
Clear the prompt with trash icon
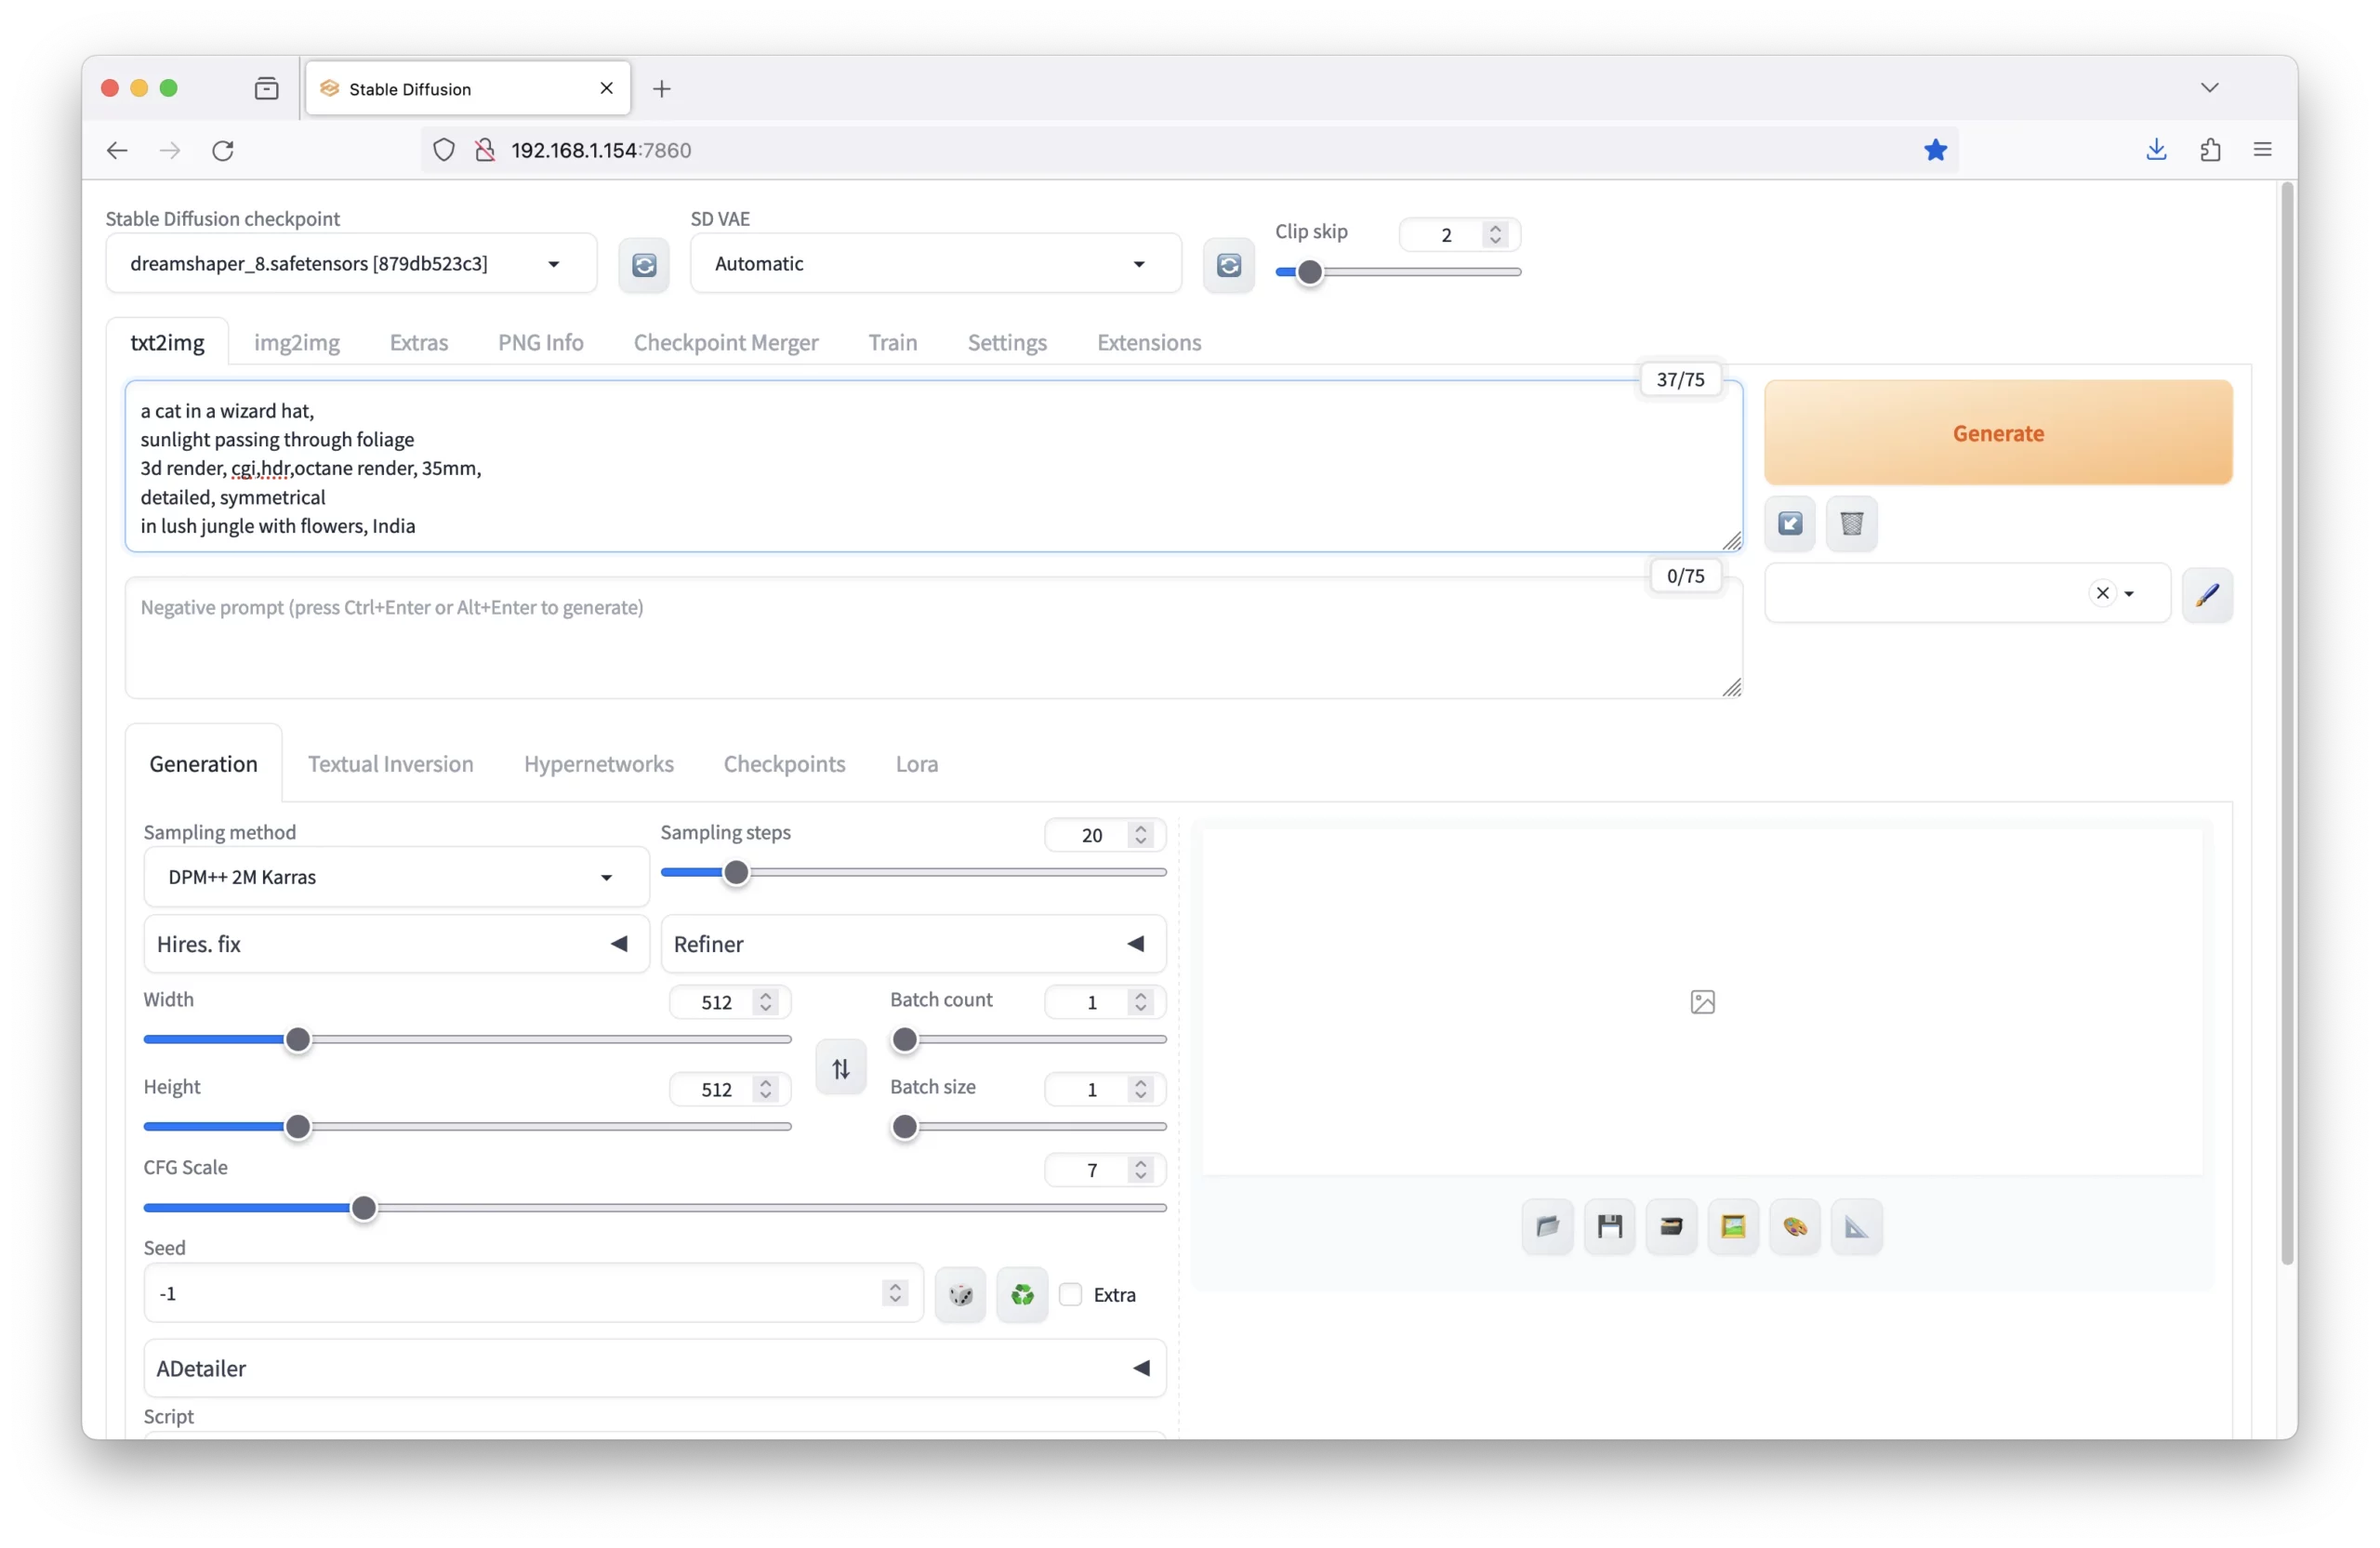click(x=1851, y=523)
